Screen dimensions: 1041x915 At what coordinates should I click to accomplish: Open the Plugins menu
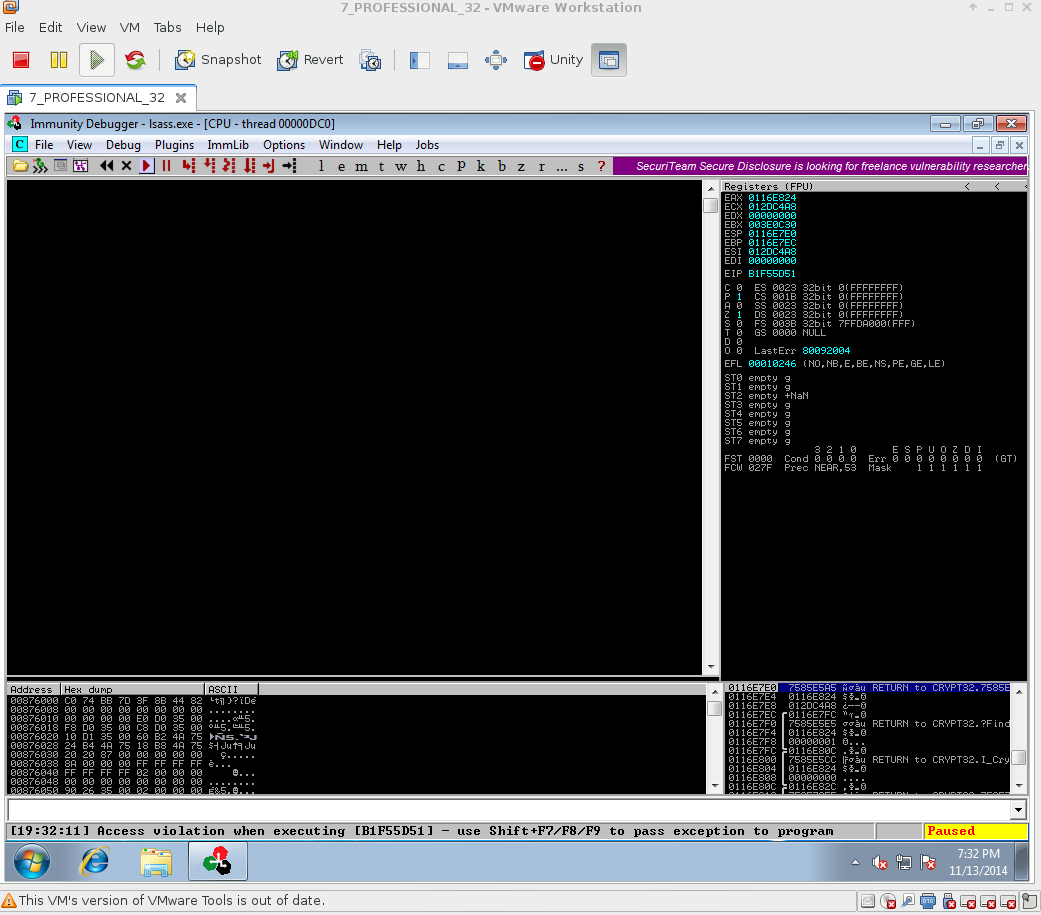(175, 145)
